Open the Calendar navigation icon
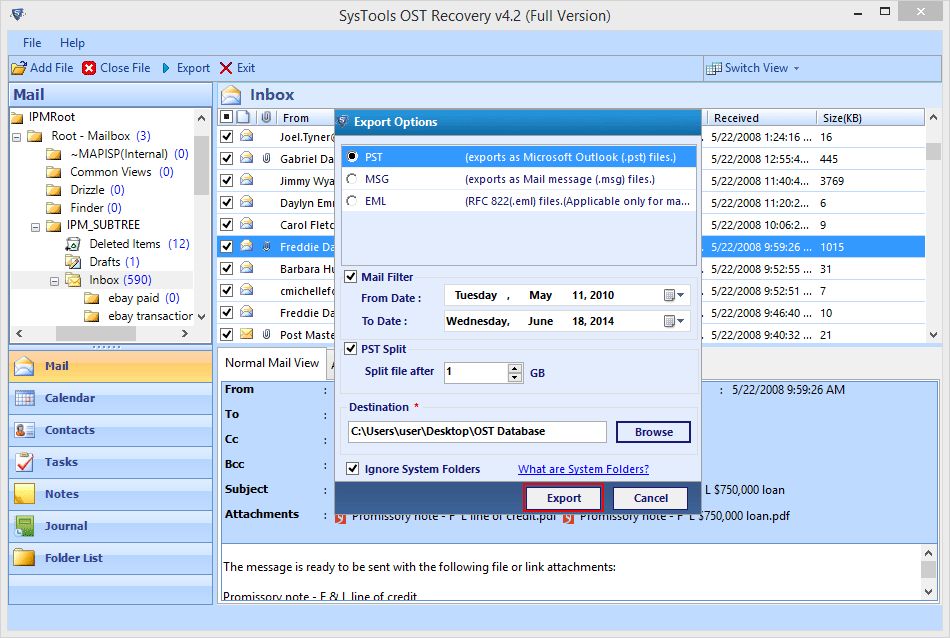950x638 pixels. (x=24, y=398)
